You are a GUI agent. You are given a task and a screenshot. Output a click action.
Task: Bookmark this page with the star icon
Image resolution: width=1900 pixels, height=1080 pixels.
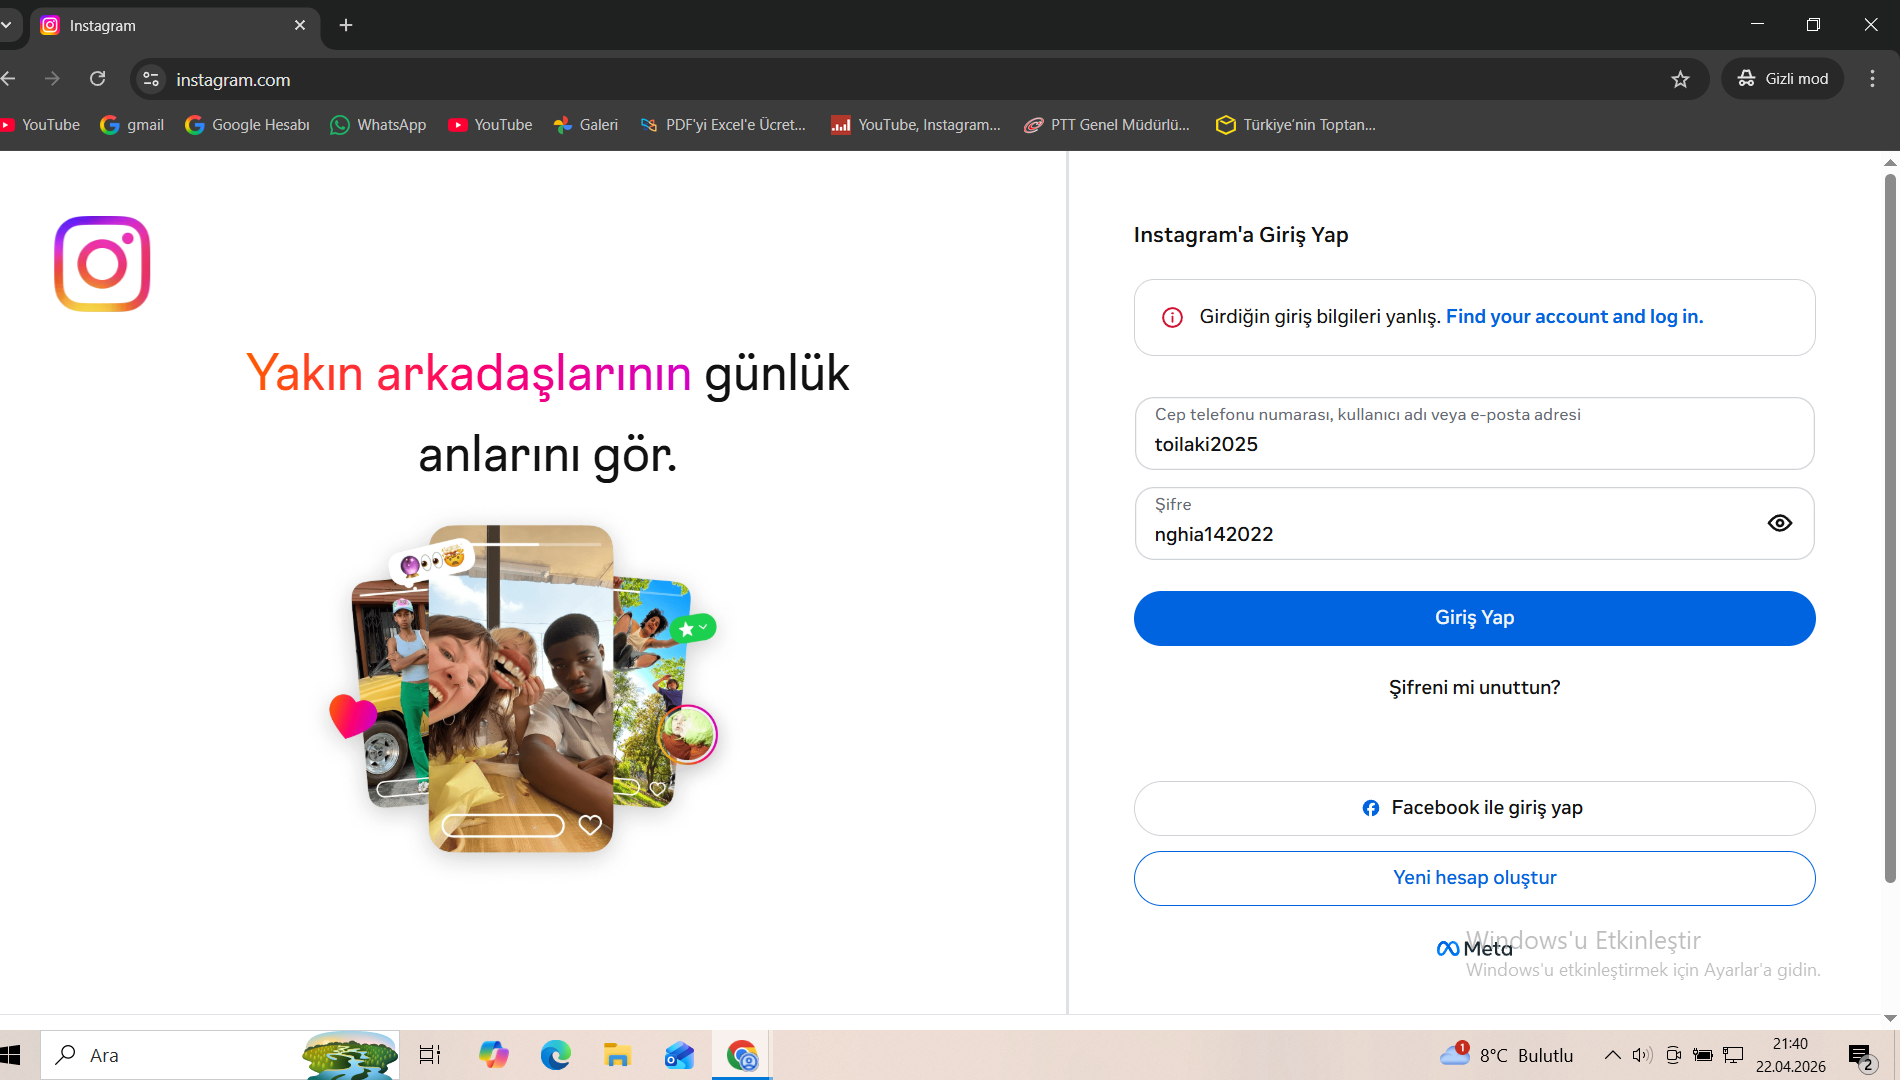point(1680,79)
